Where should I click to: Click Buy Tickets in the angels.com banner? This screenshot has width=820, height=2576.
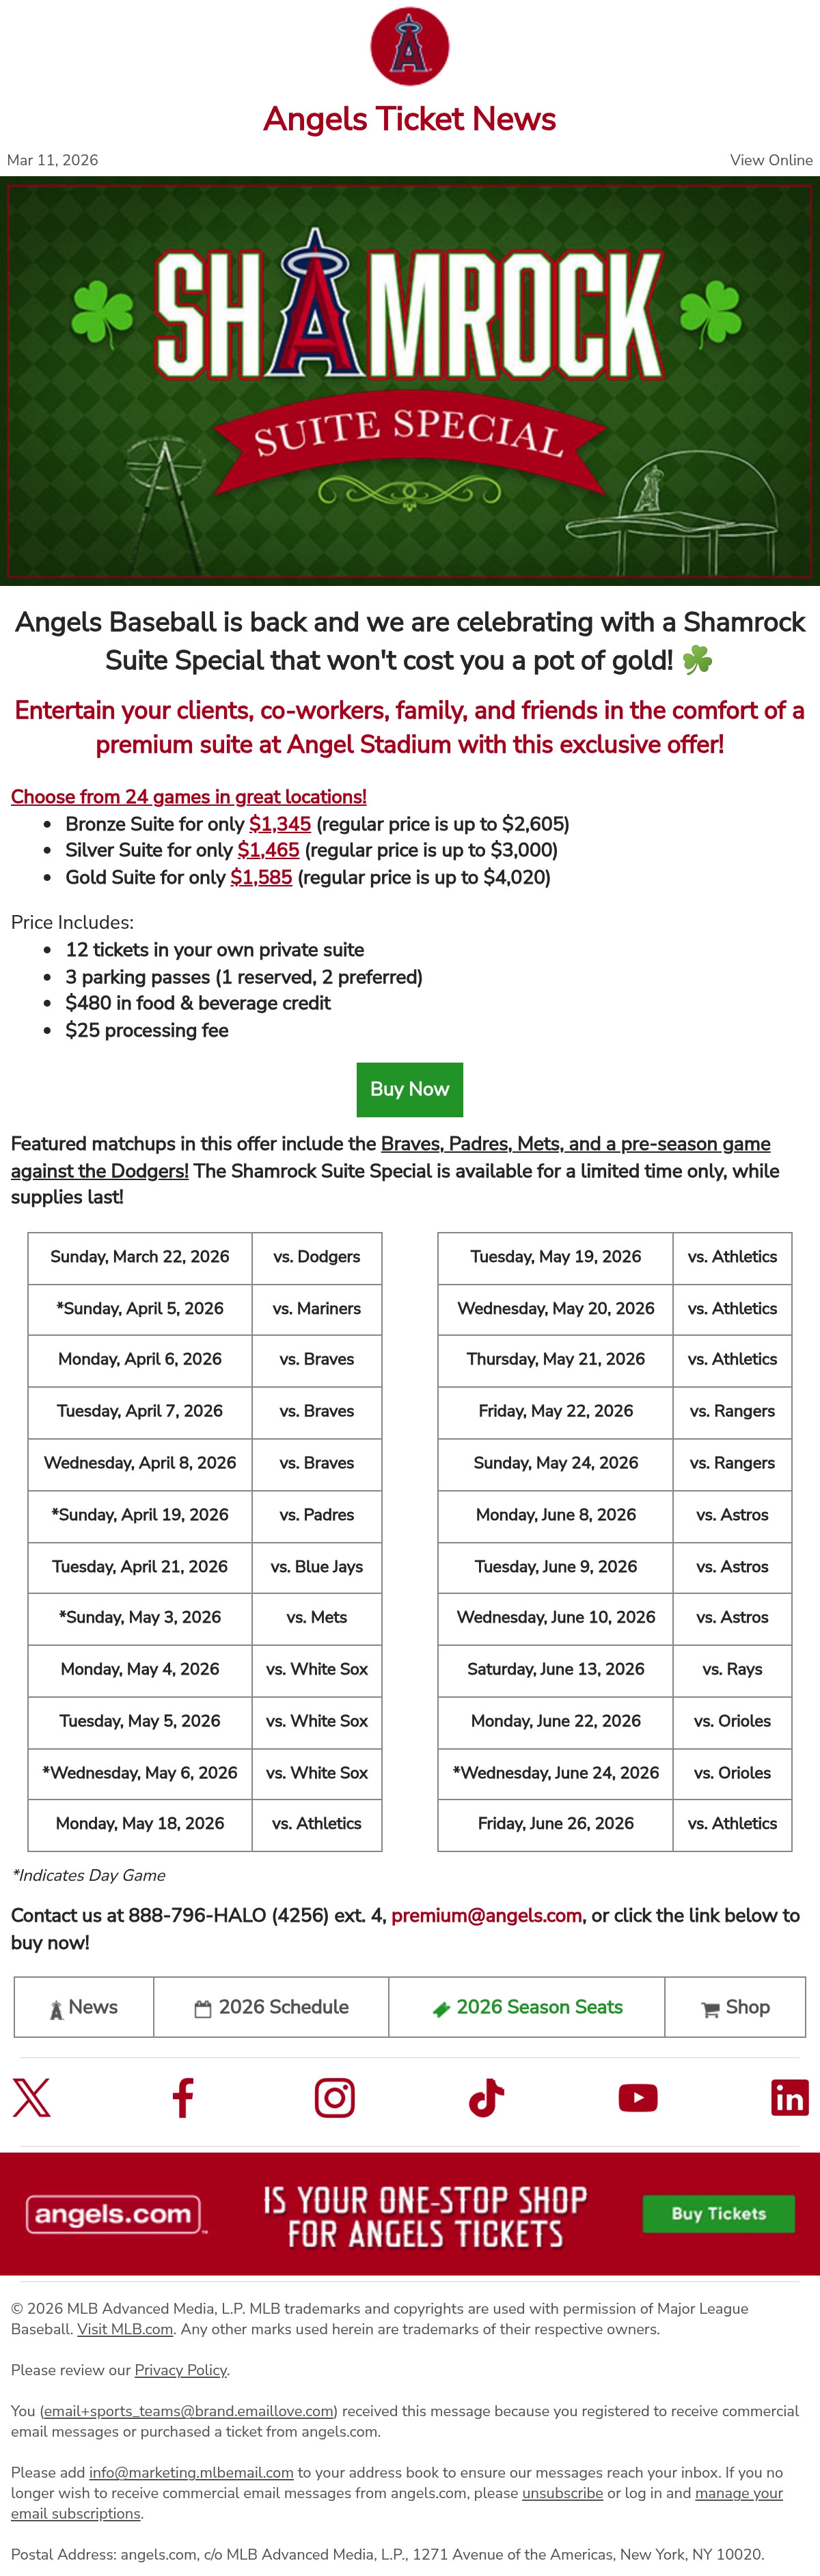pyautogui.click(x=718, y=2213)
